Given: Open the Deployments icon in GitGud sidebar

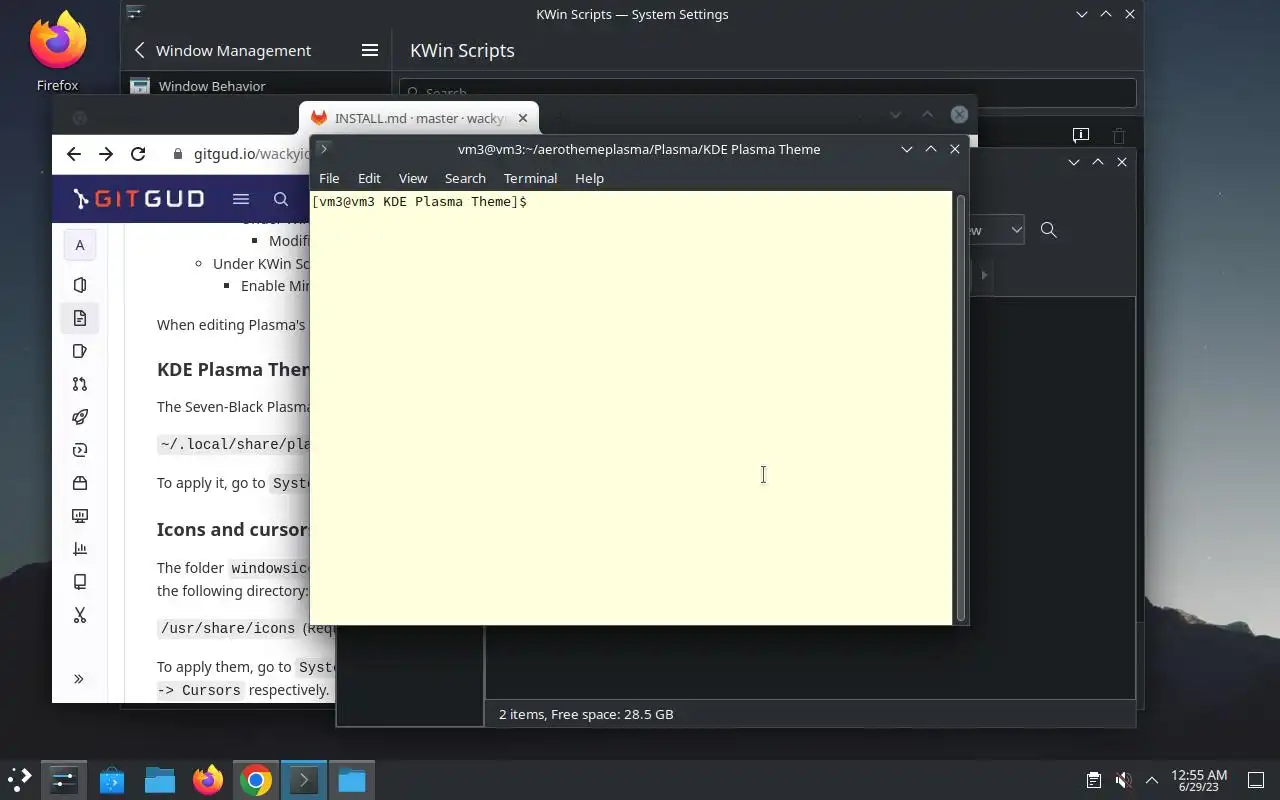Looking at the screenshot, I should 80,450.
